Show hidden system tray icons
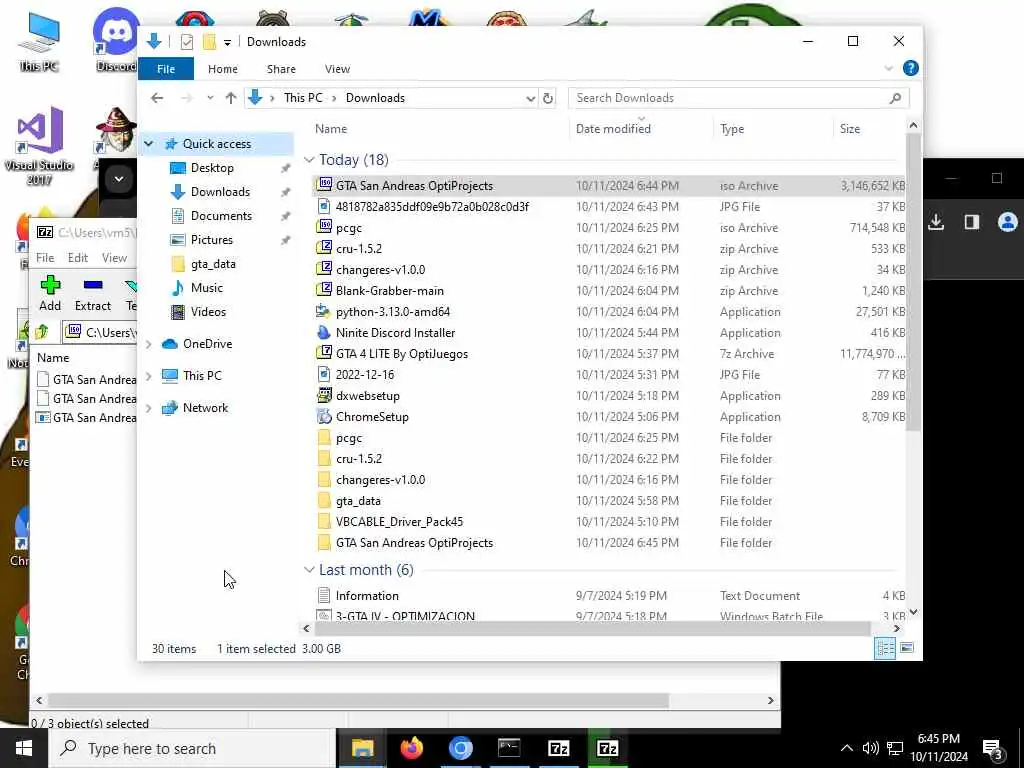This screenshot has height=768, width=1024. (846, 748)
